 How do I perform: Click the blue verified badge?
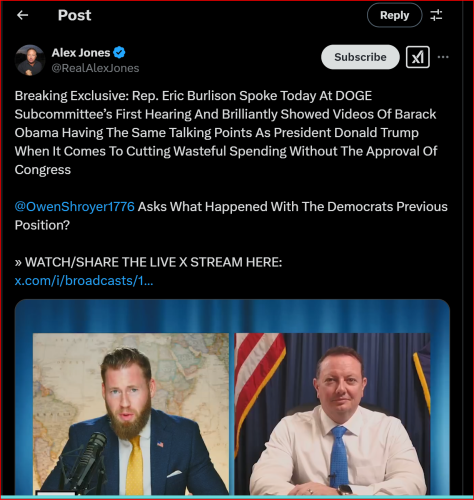[119, 53]
